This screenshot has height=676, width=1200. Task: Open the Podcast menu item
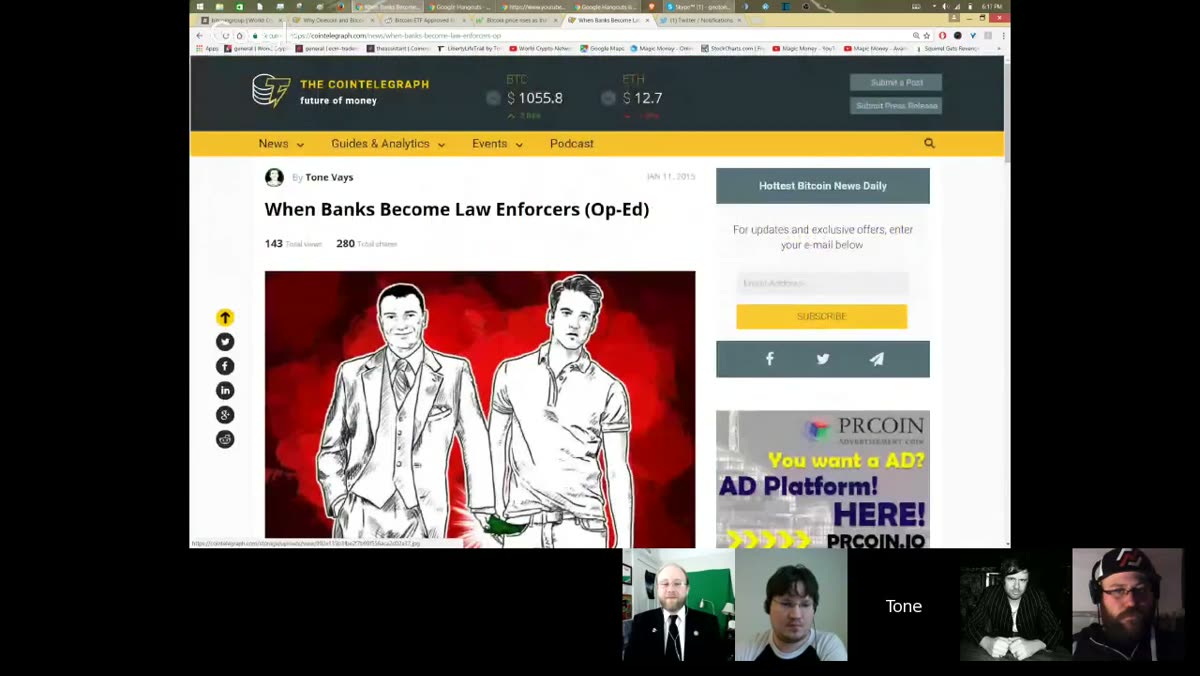(x=572, y=144)
